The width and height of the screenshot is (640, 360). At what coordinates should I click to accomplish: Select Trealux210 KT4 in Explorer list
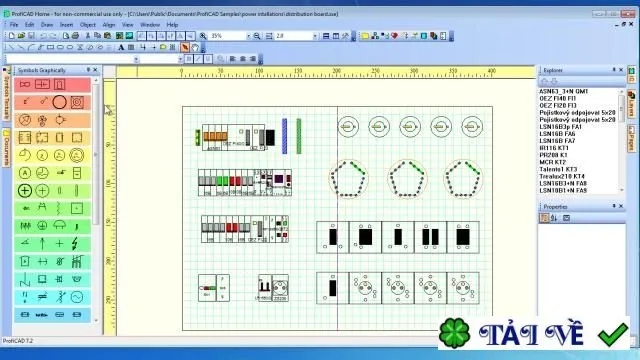pyautogui.click(x=562, y=176)
